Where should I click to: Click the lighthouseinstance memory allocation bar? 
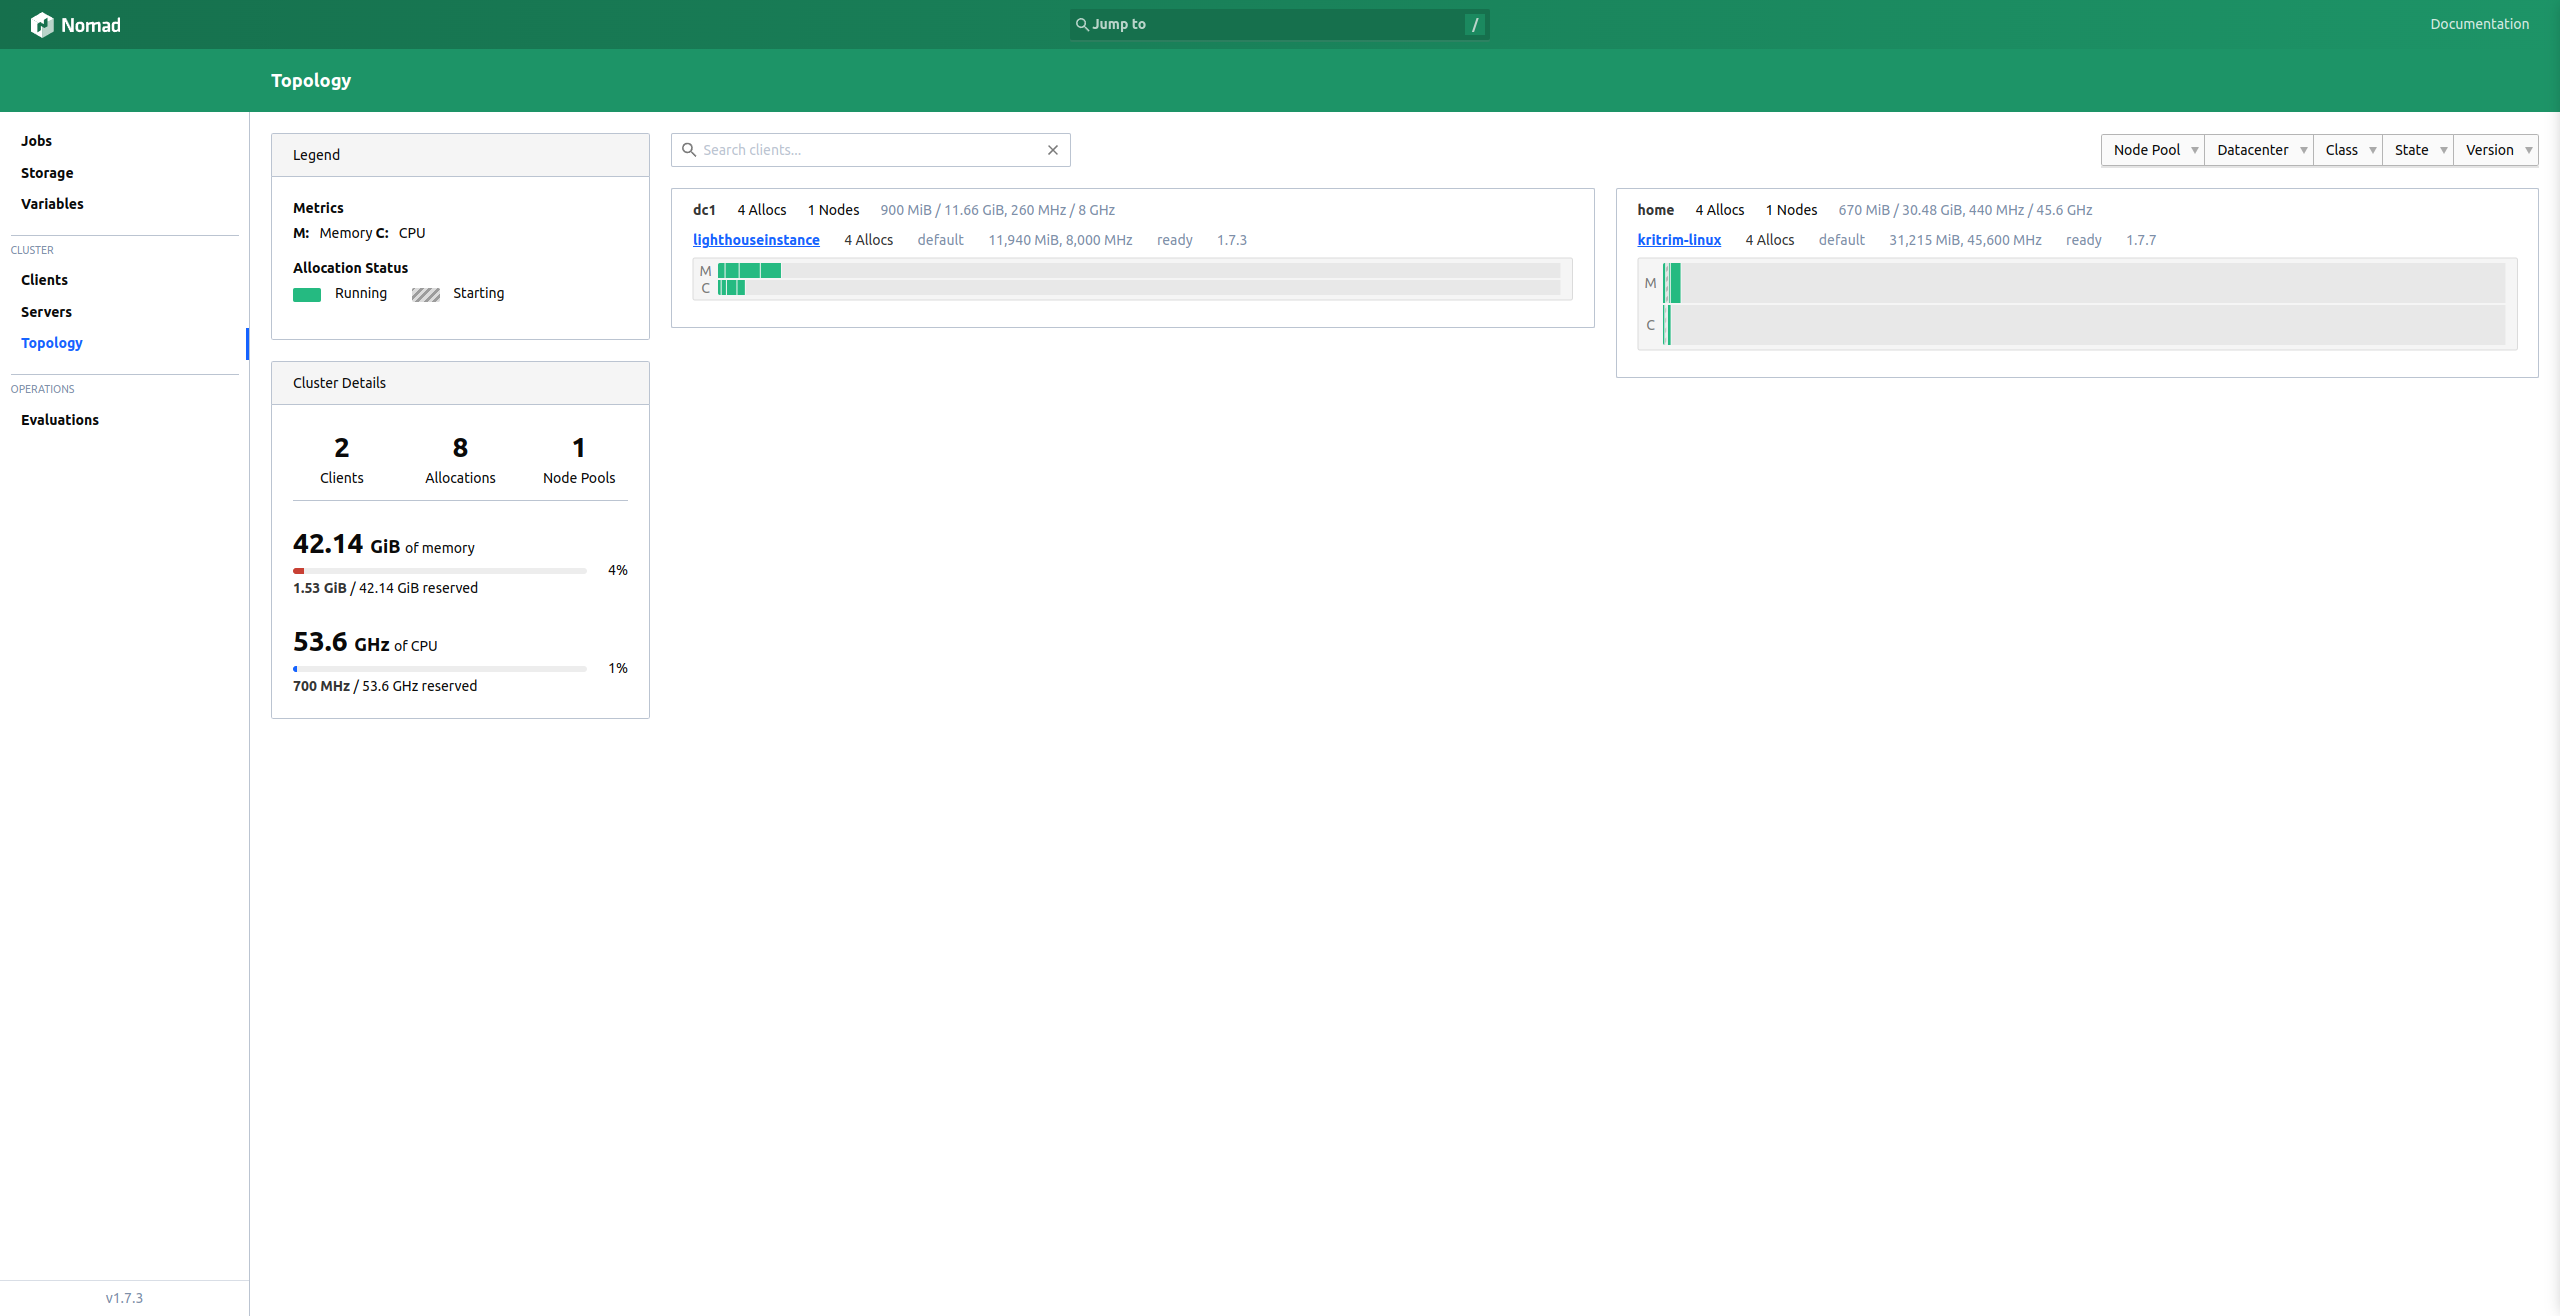[749, 271]
